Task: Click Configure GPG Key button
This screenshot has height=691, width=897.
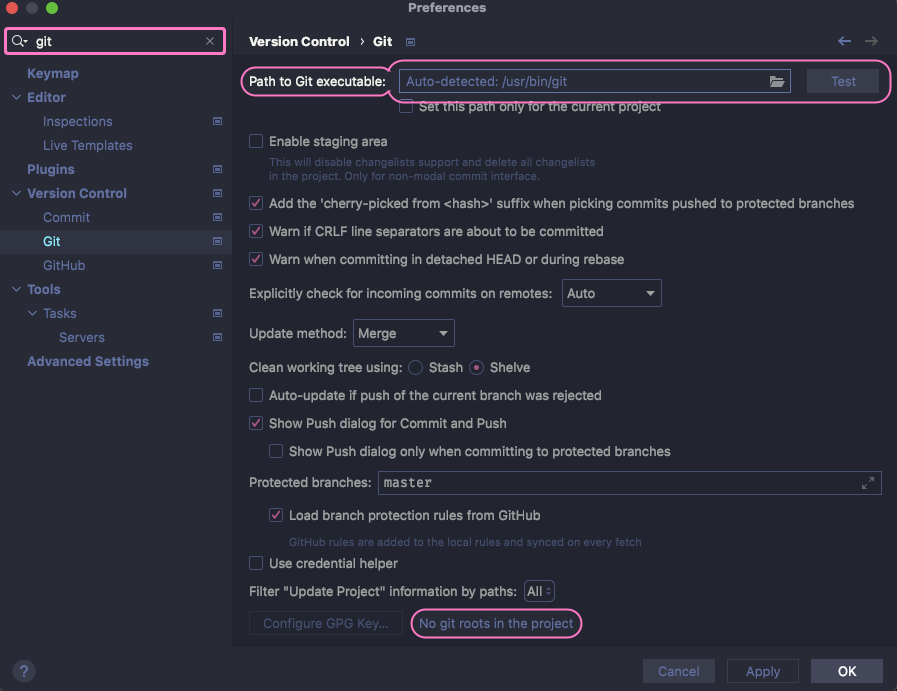Action: click(326, 624)
